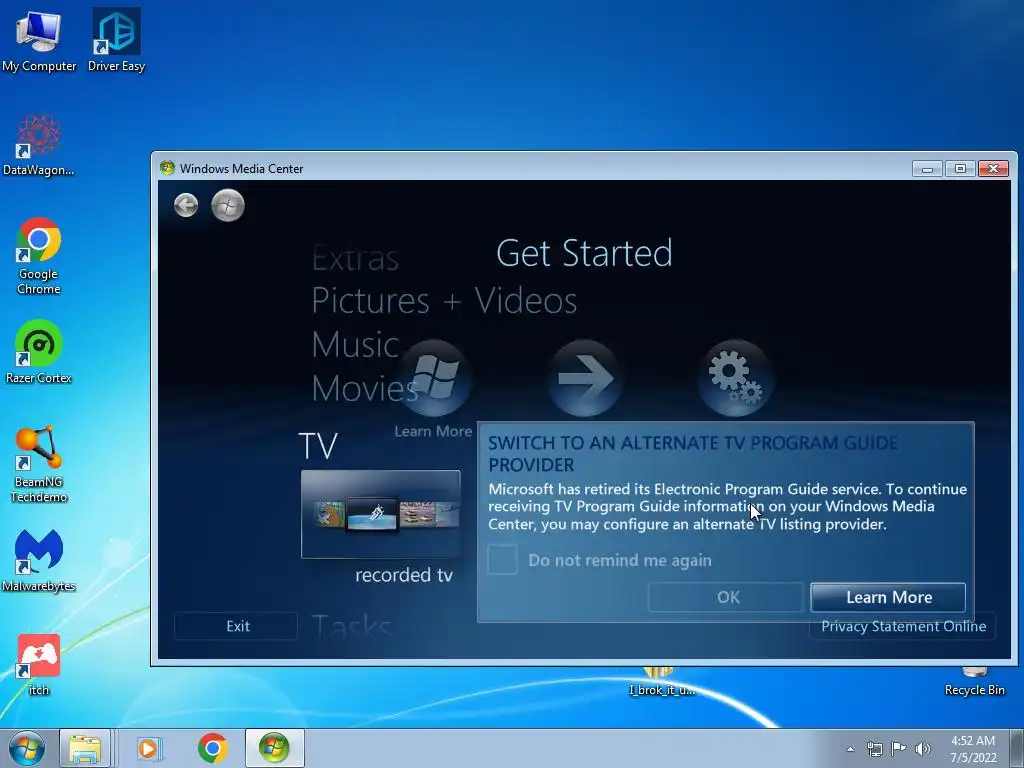Open the gears settings tile
The height and width of the screenshot is (768, 1024).
pos(735,379)
